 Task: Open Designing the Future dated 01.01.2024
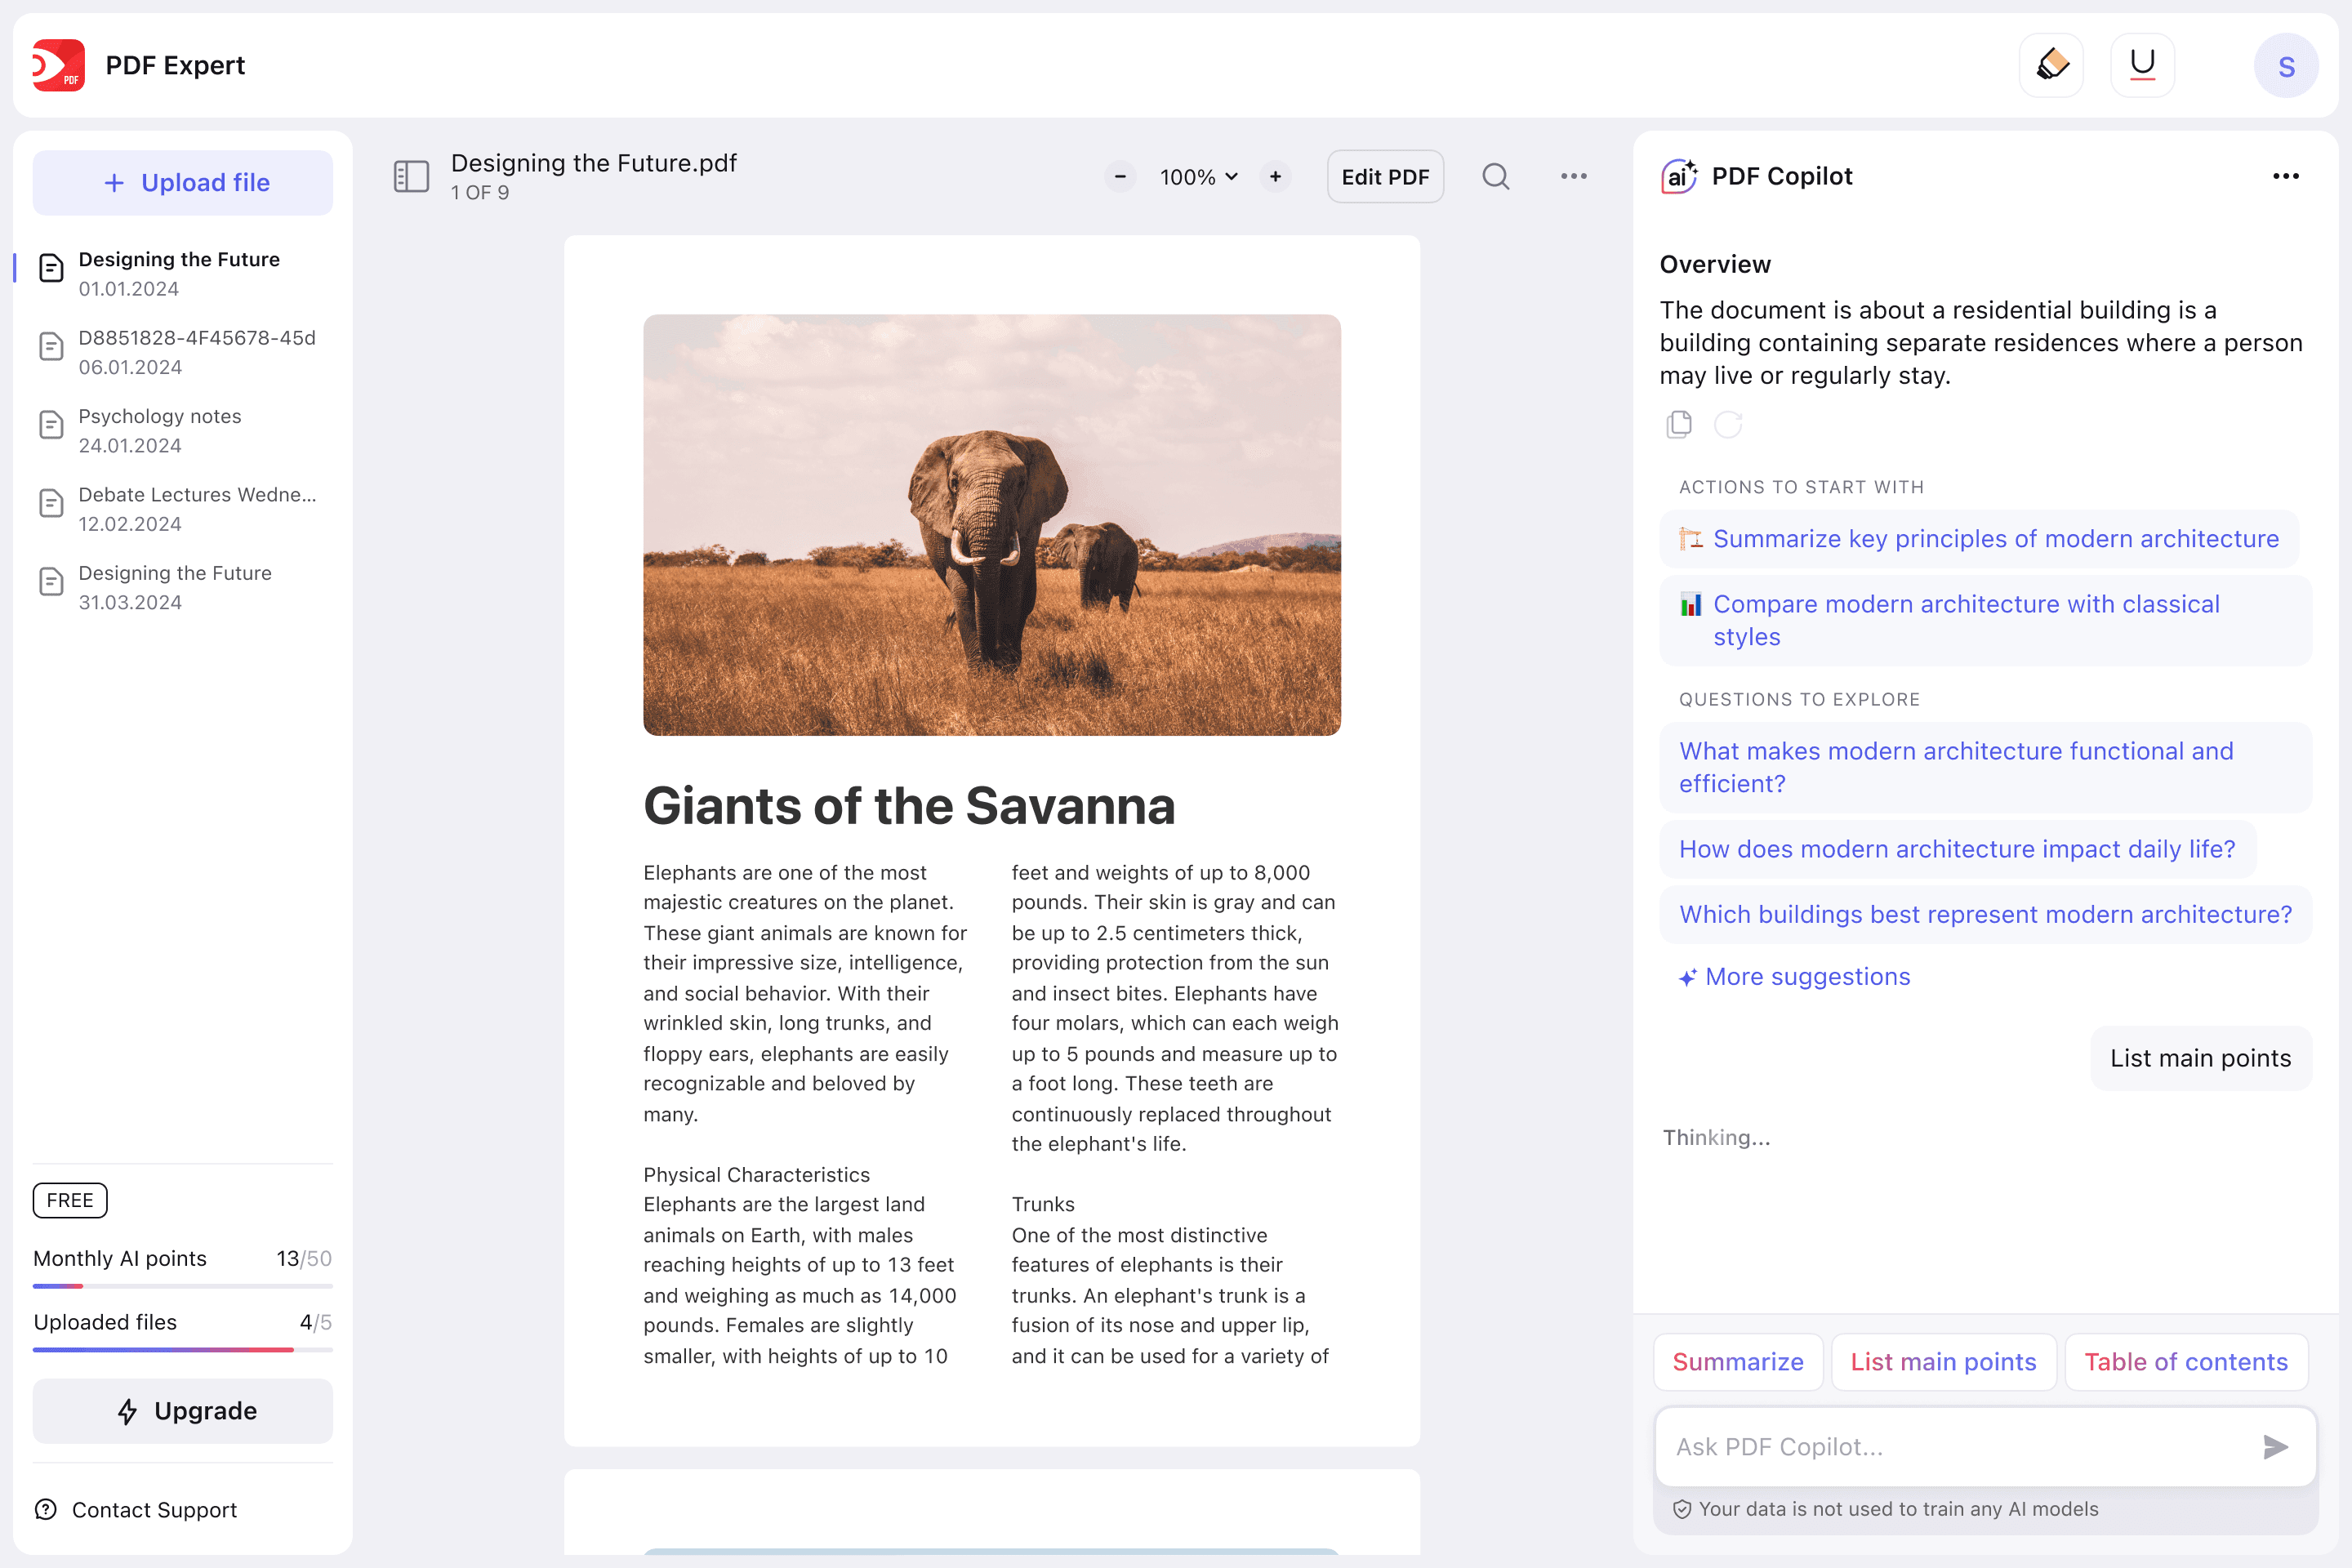[x=183, y=274]
